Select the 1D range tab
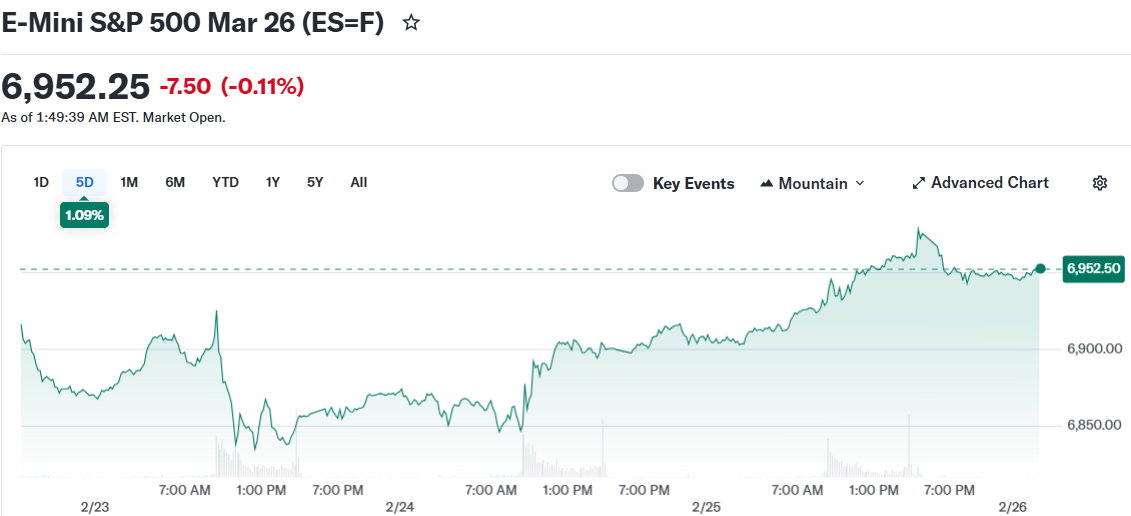Viewport: 1131px width, 516px height. 41,183
